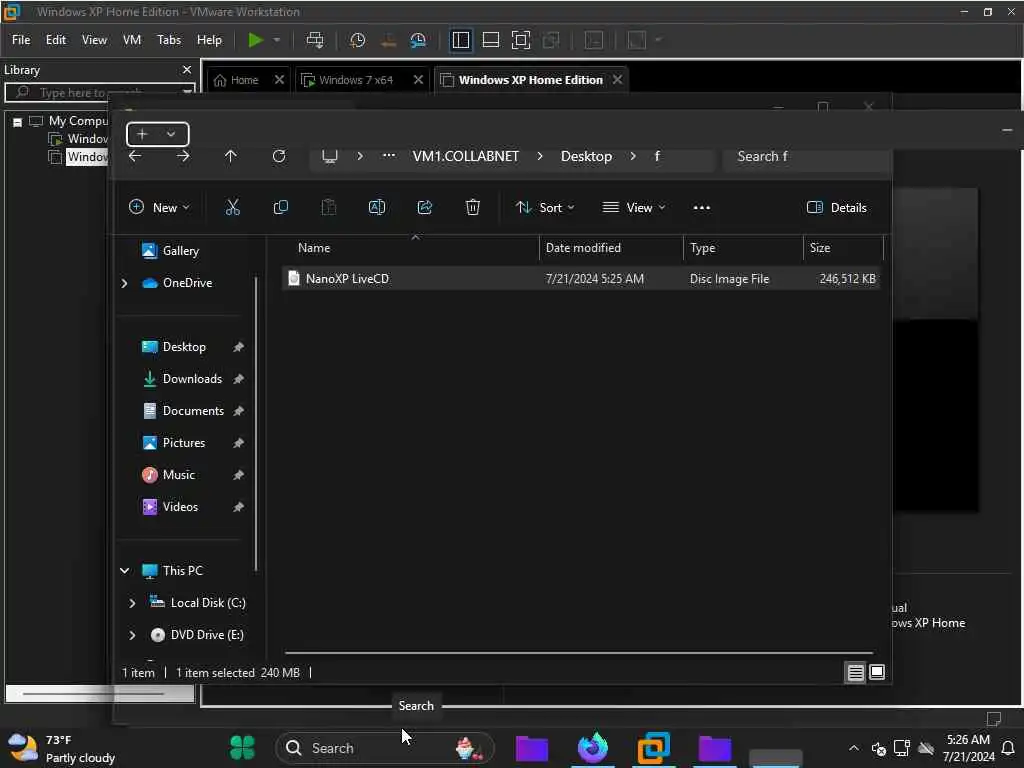Open the pinned Documents folder
This screenshot has height=768, width=1024.
click(193, 411)
